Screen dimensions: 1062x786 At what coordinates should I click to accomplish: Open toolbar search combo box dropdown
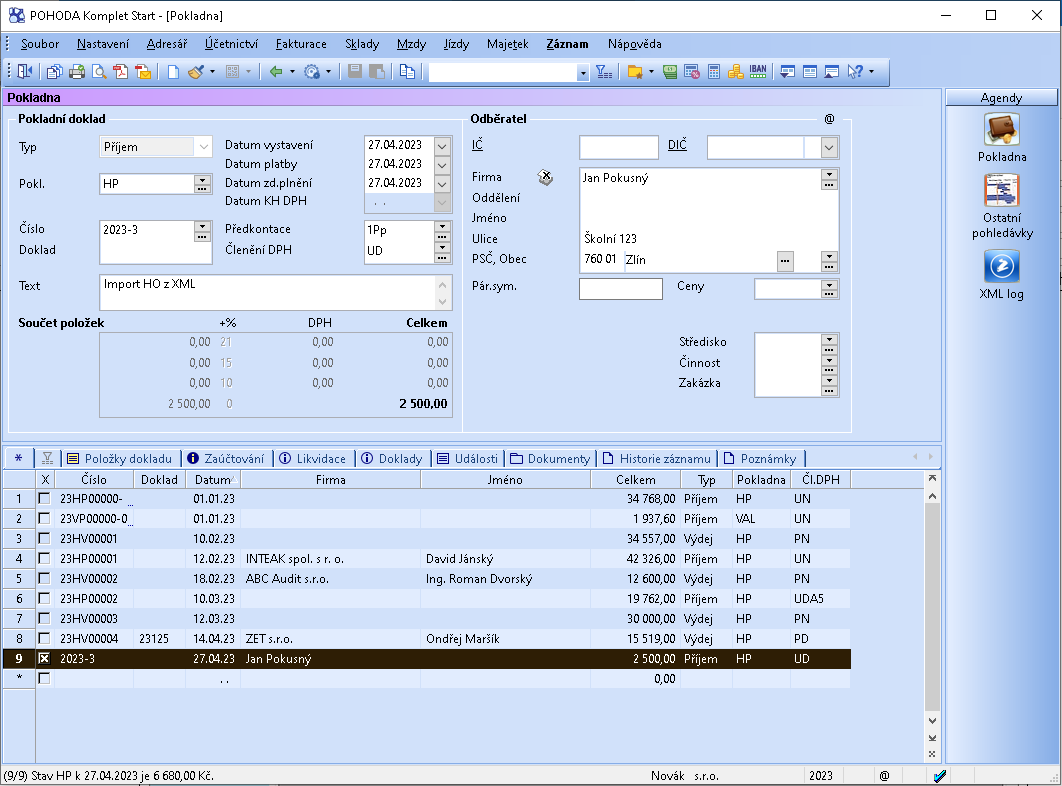pos(582,73)
